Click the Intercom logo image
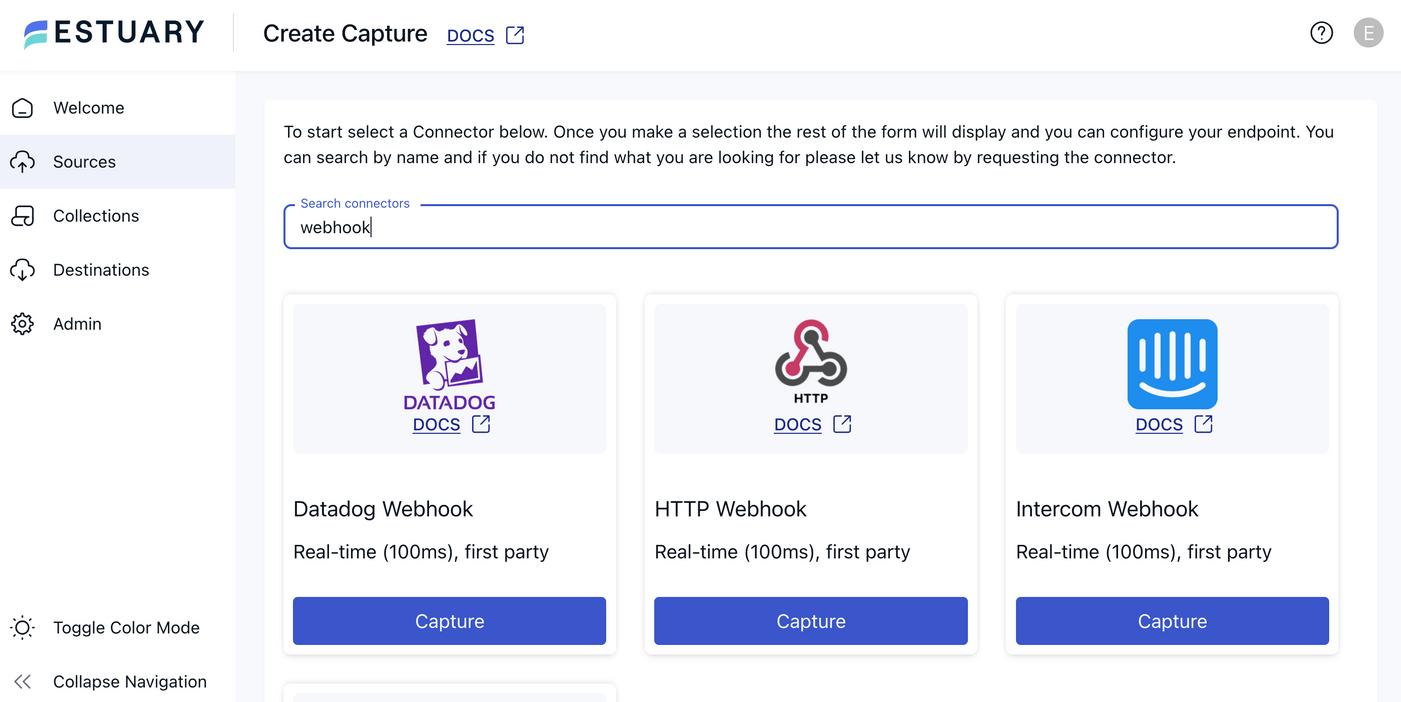Viewport: 1401px width, 702px height. coord(1172,364)
